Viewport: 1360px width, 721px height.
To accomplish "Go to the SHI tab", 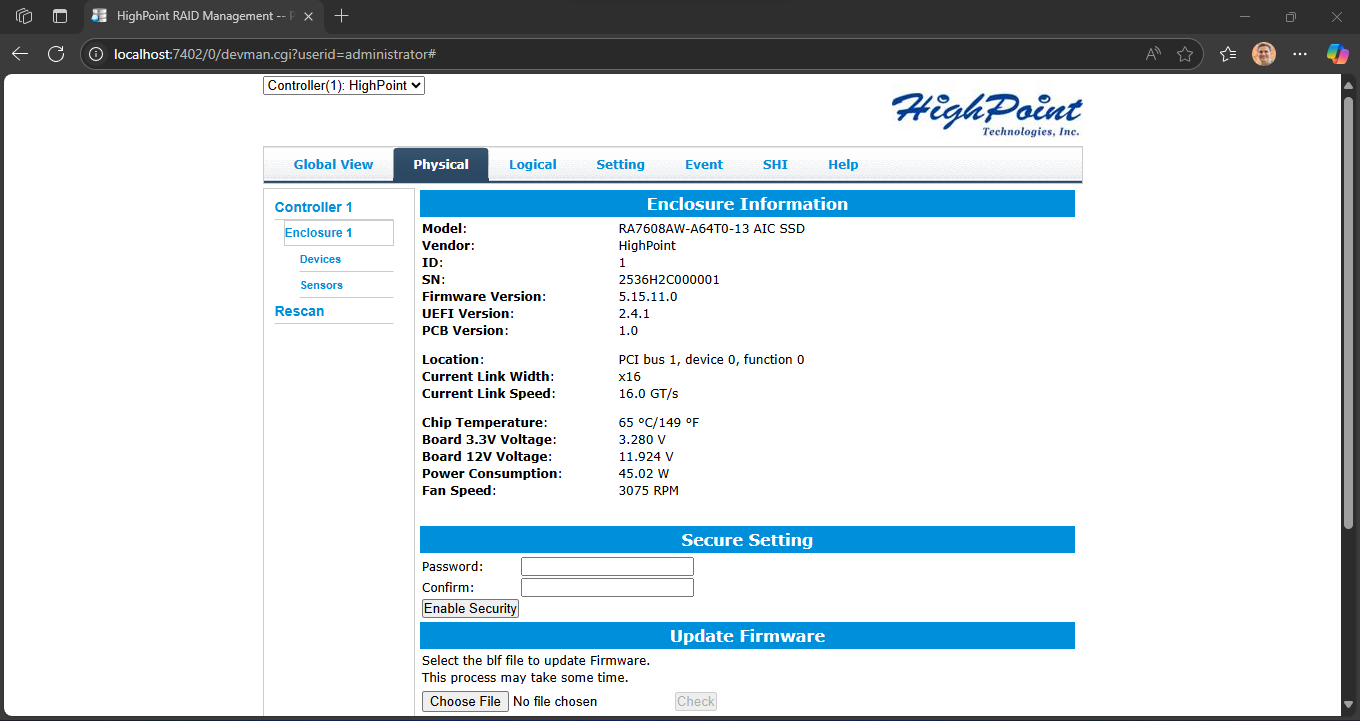I will (775, 164).
